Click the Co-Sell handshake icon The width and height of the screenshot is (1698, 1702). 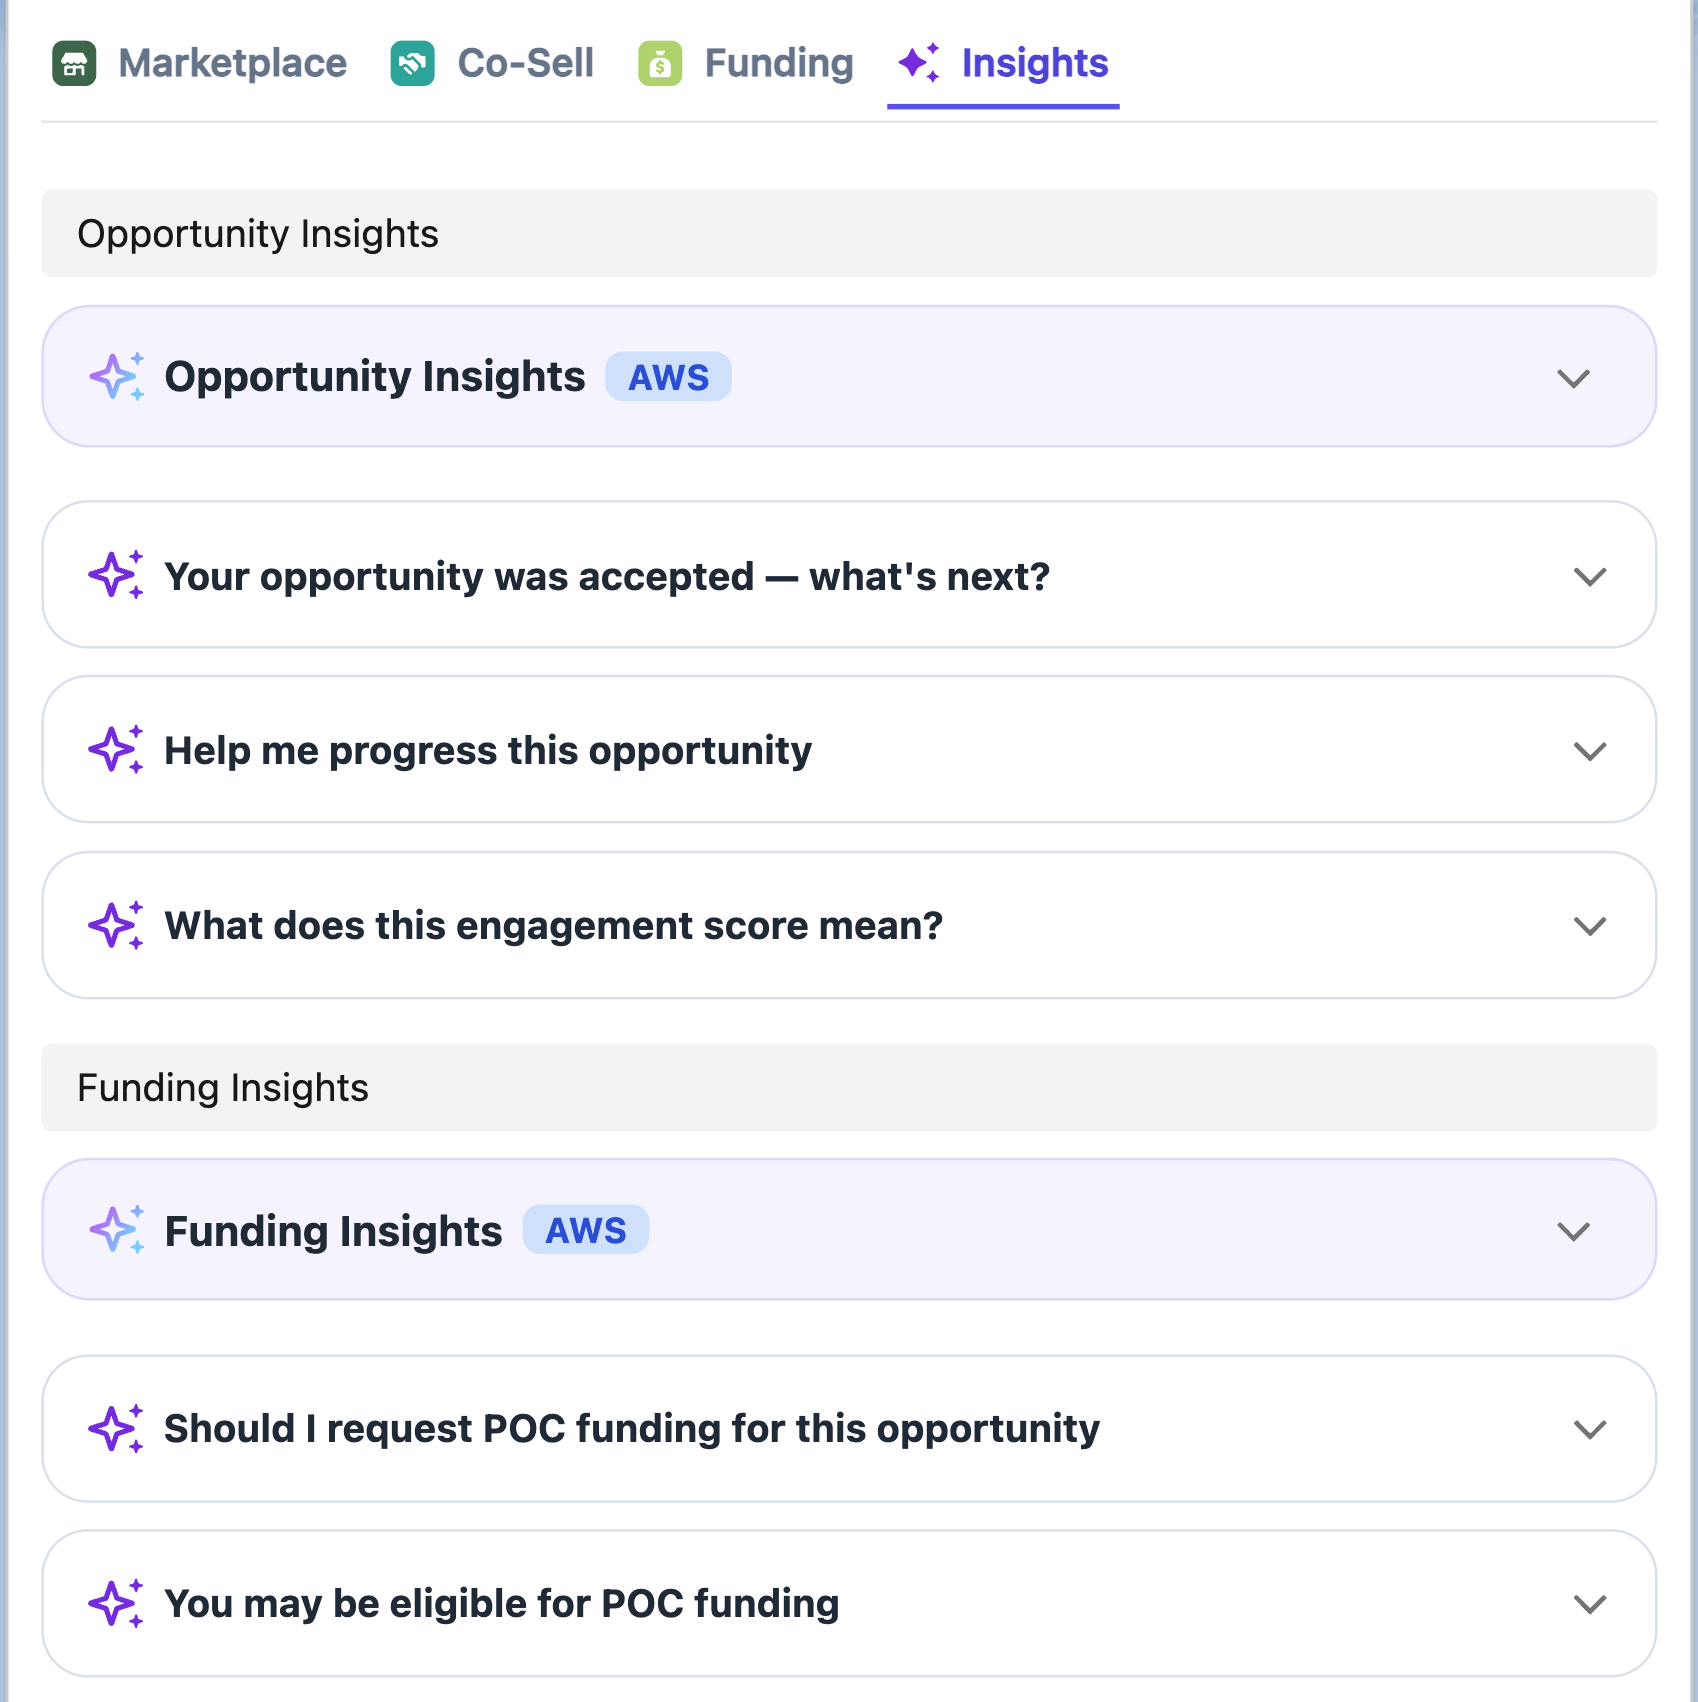pyautogui.click(x=412, y=64)
